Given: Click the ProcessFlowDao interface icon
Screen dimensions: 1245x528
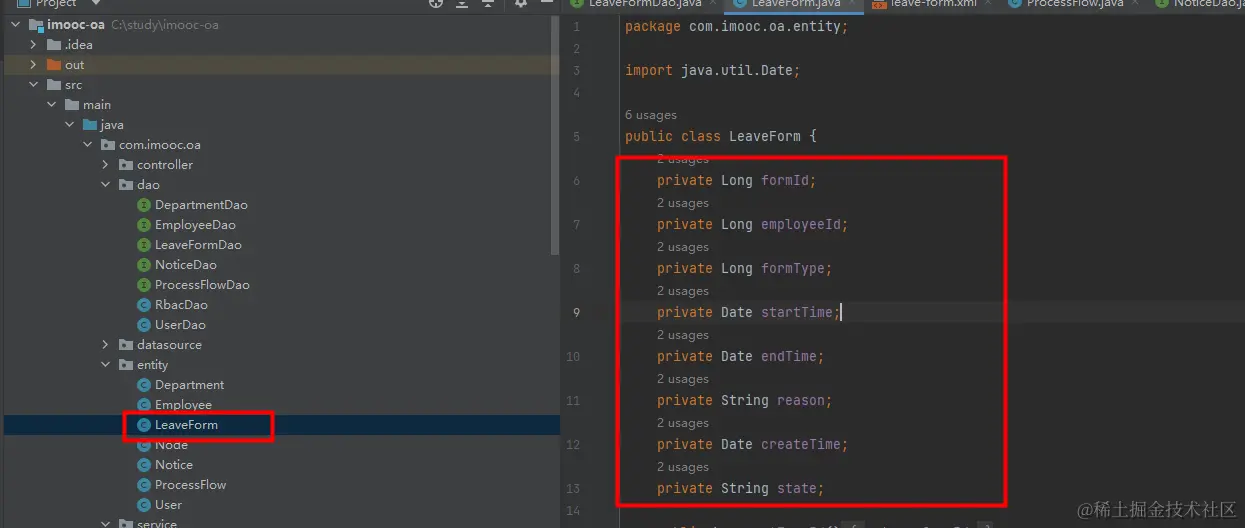Looking at the screenshot, I should pos(144,285).
